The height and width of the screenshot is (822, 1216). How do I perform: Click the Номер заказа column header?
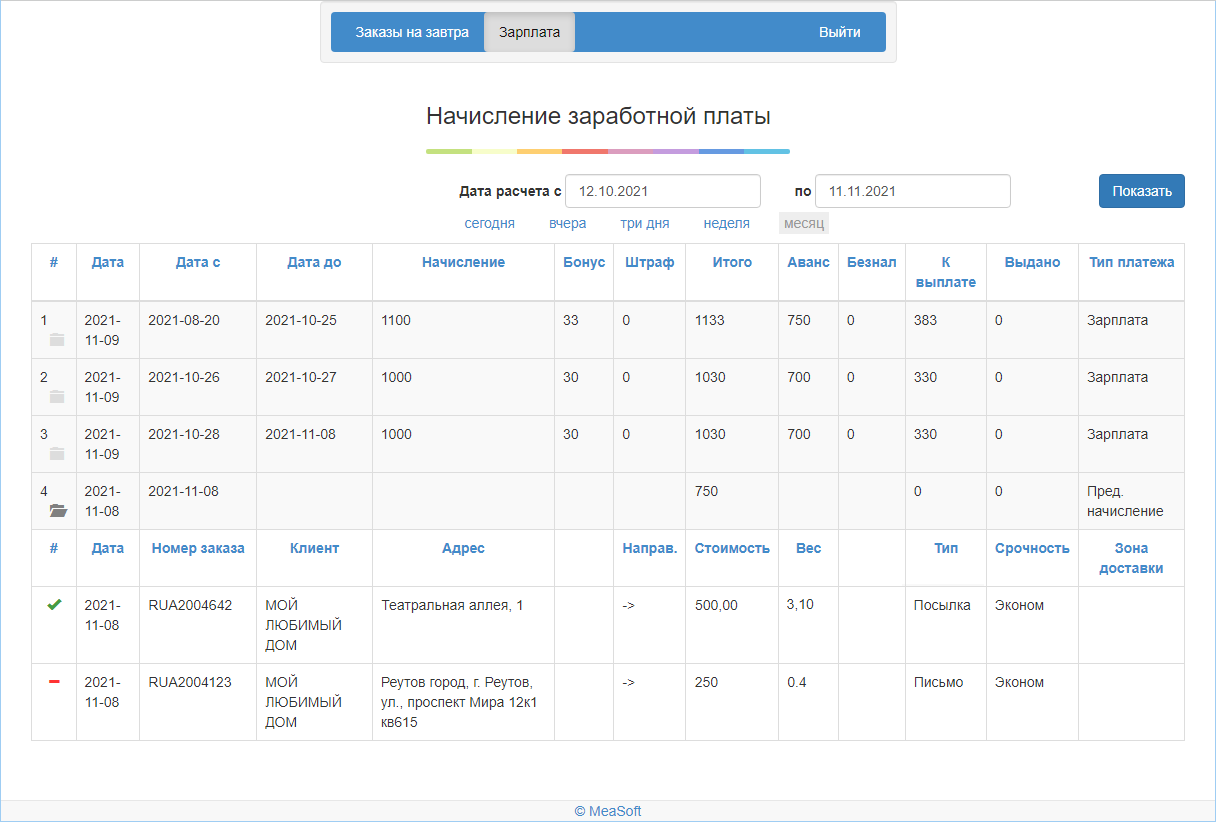pyautogui.click(x=198, y=548)
